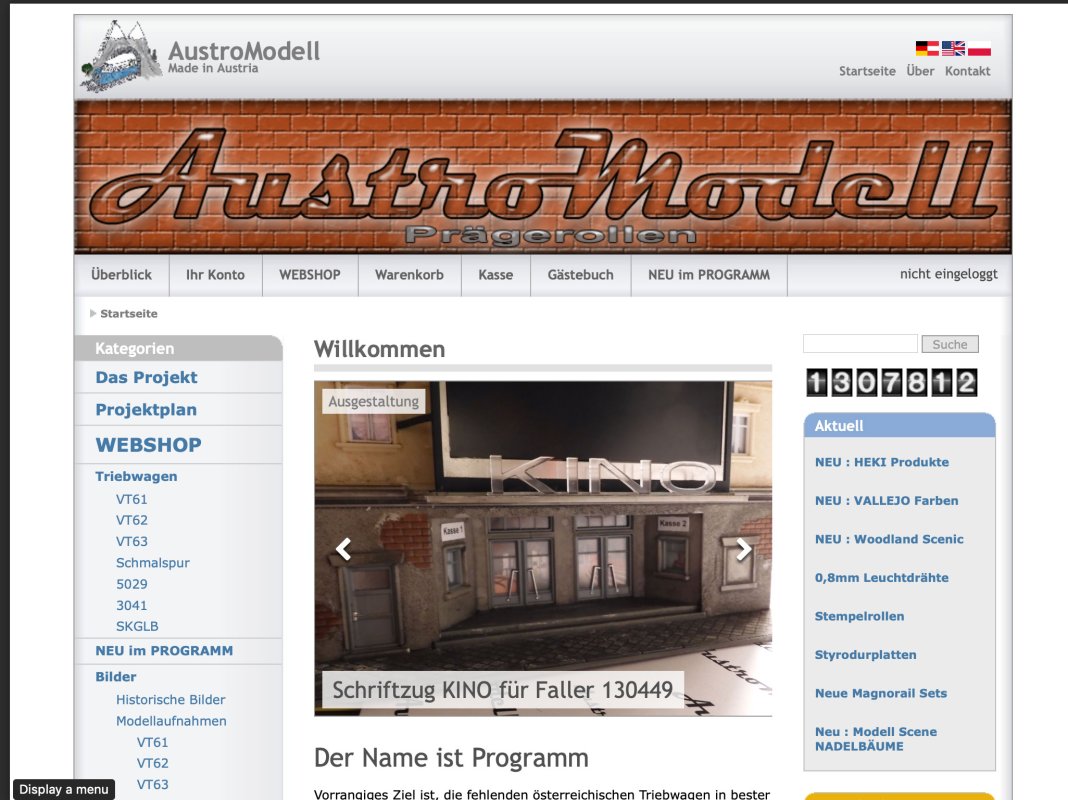Click into the search text field
Image resolution: width=1068 pixels, height=800 pixels.
pos(859,344)
